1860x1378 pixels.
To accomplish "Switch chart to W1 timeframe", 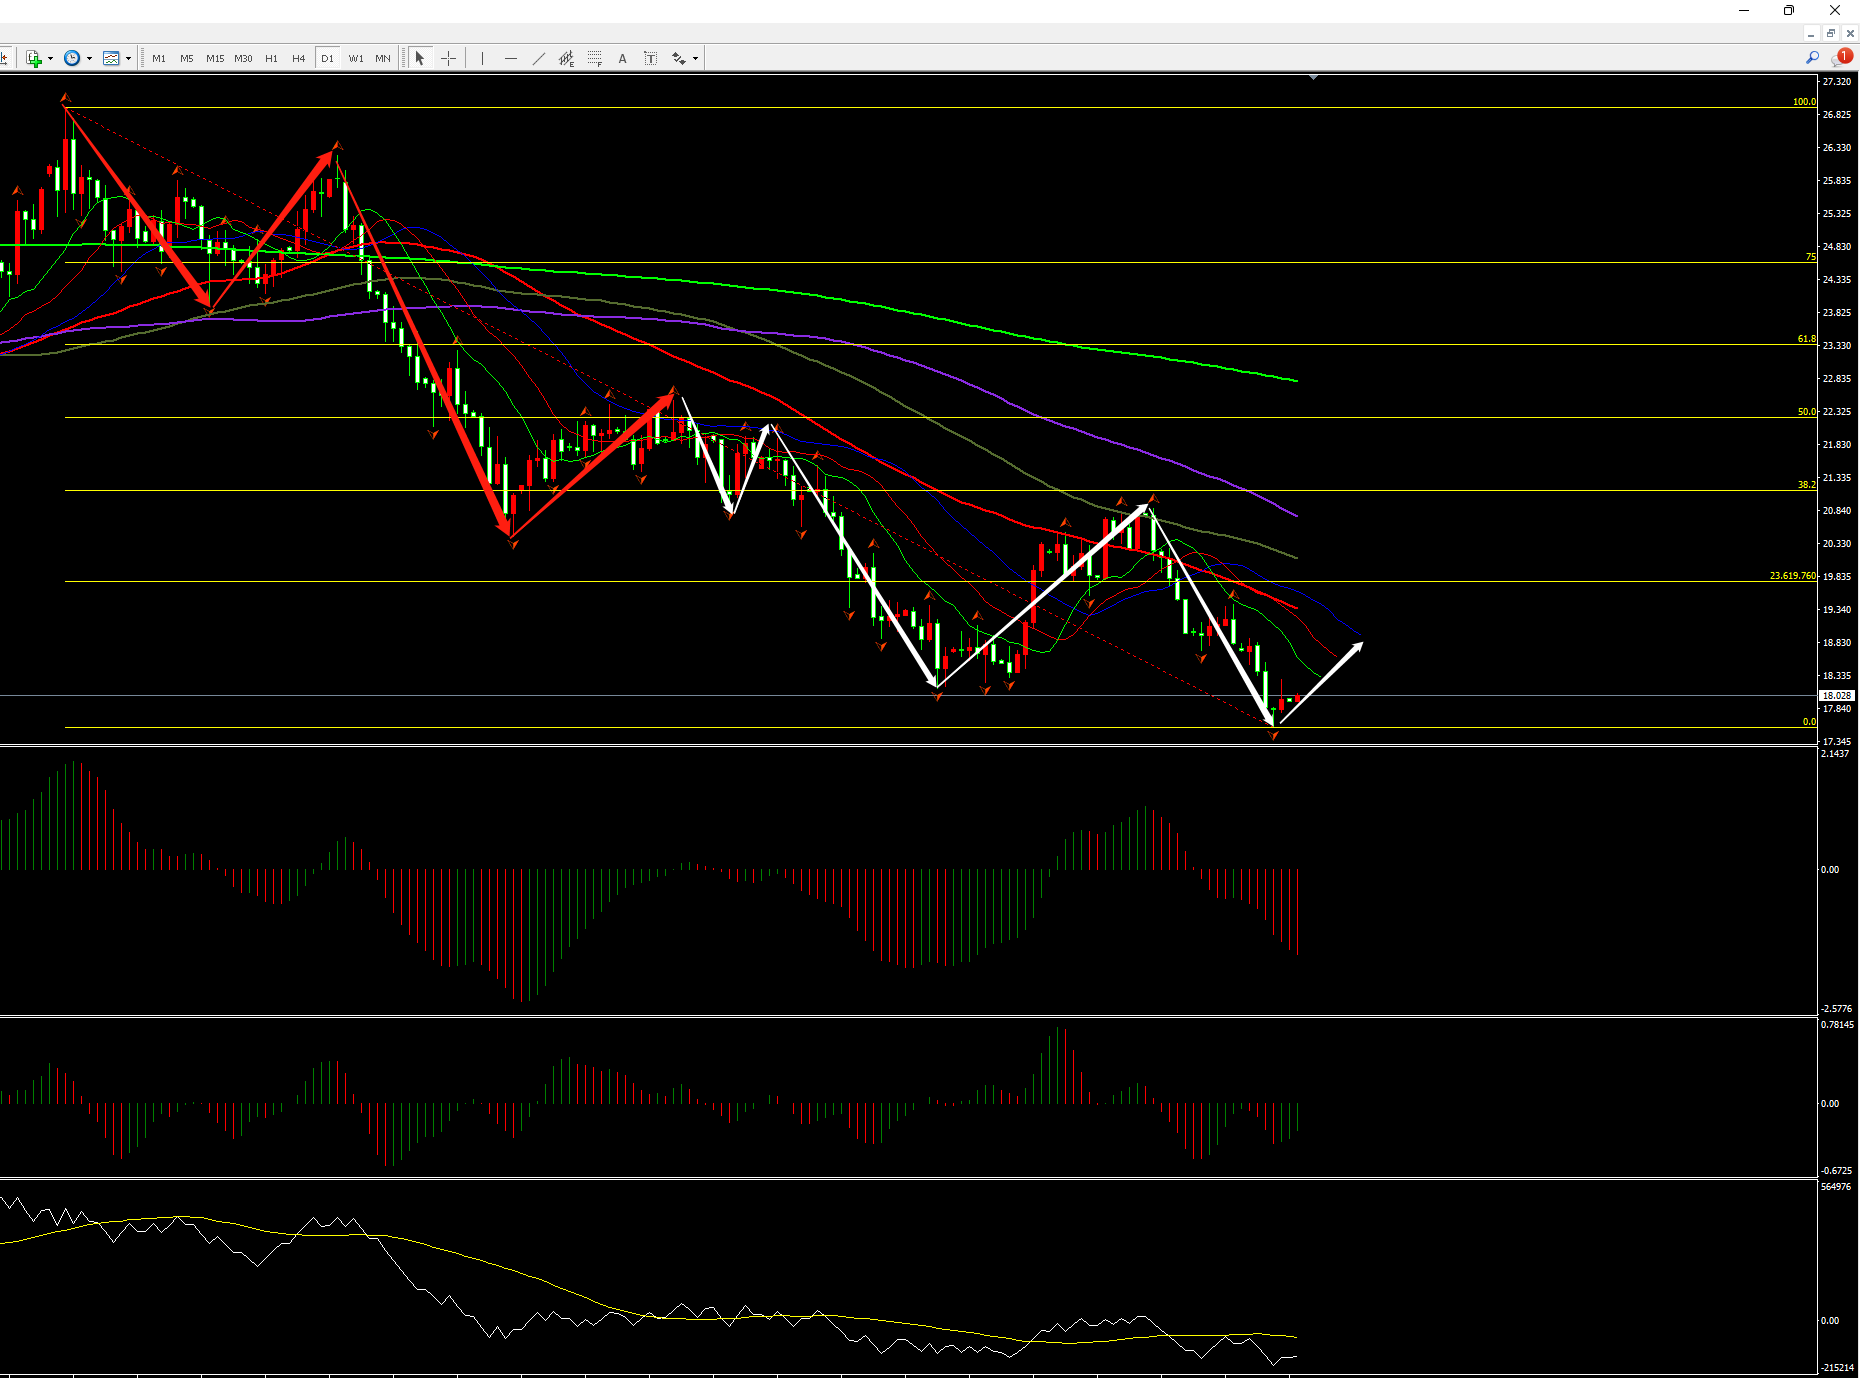I will coord(356,59).
